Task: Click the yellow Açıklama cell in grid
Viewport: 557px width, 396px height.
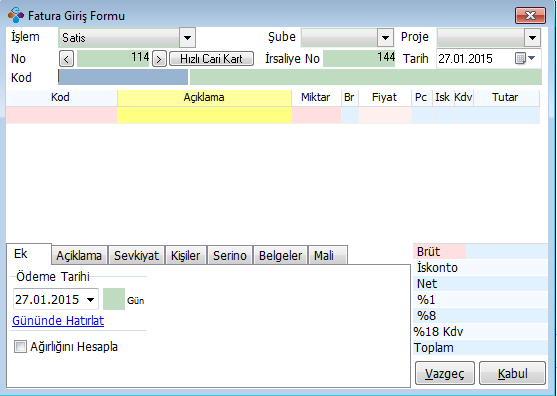Action: click(x=204, y=115)
